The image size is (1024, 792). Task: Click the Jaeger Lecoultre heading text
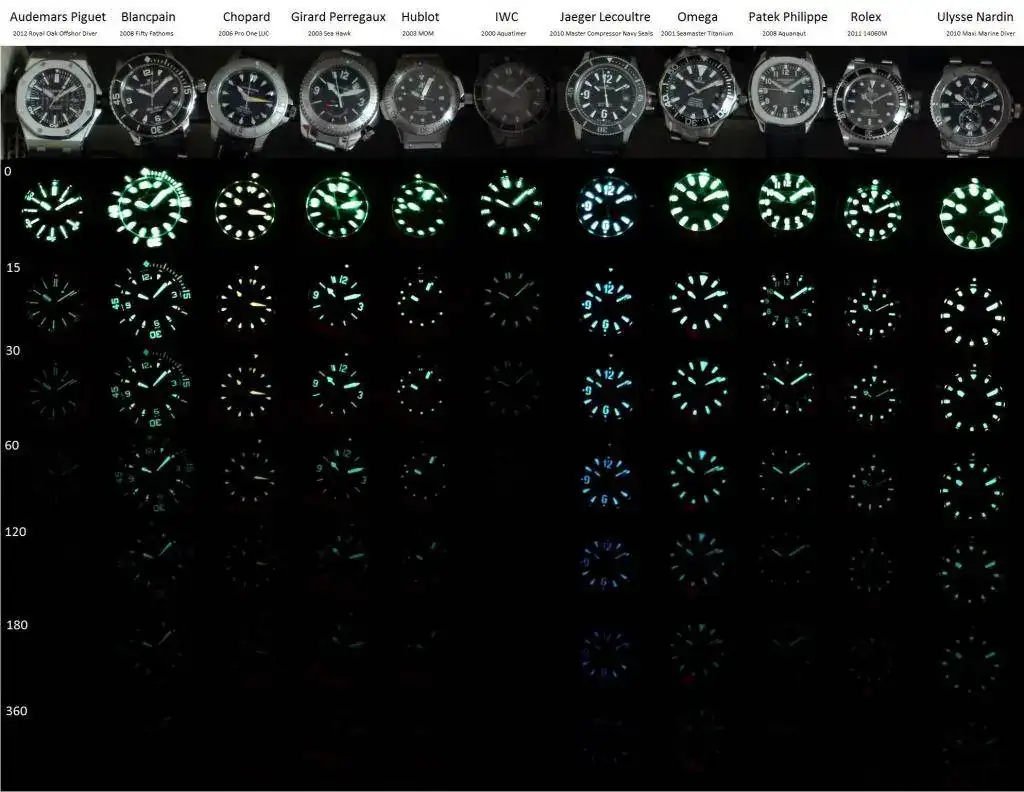click(605, 17)
